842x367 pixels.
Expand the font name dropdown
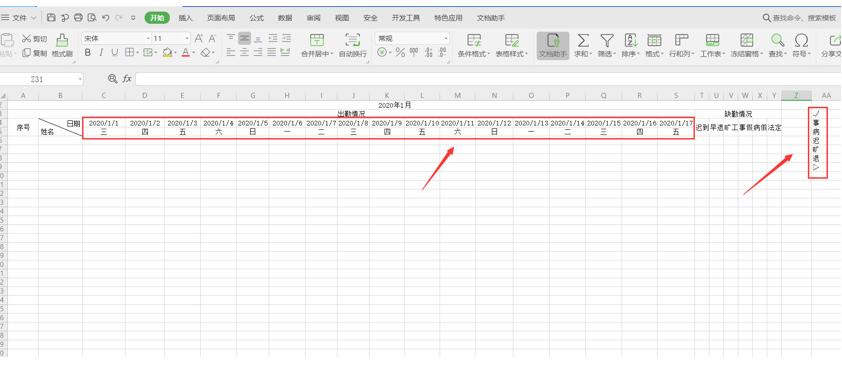point(148,39)
